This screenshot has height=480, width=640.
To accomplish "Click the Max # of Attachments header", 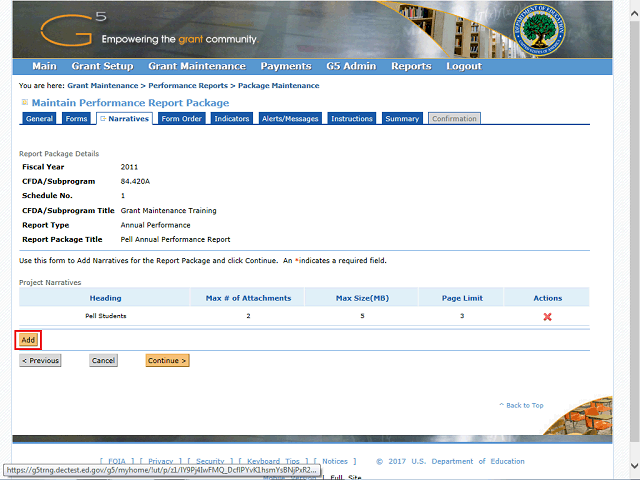I will (248, 298).
